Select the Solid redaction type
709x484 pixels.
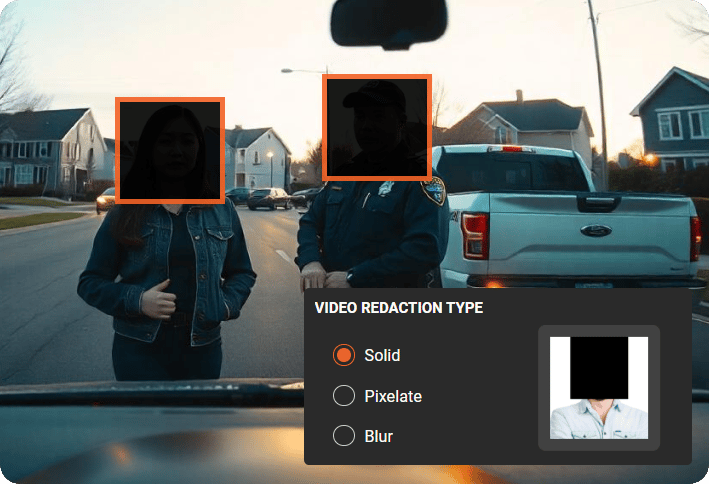(344, 355)
